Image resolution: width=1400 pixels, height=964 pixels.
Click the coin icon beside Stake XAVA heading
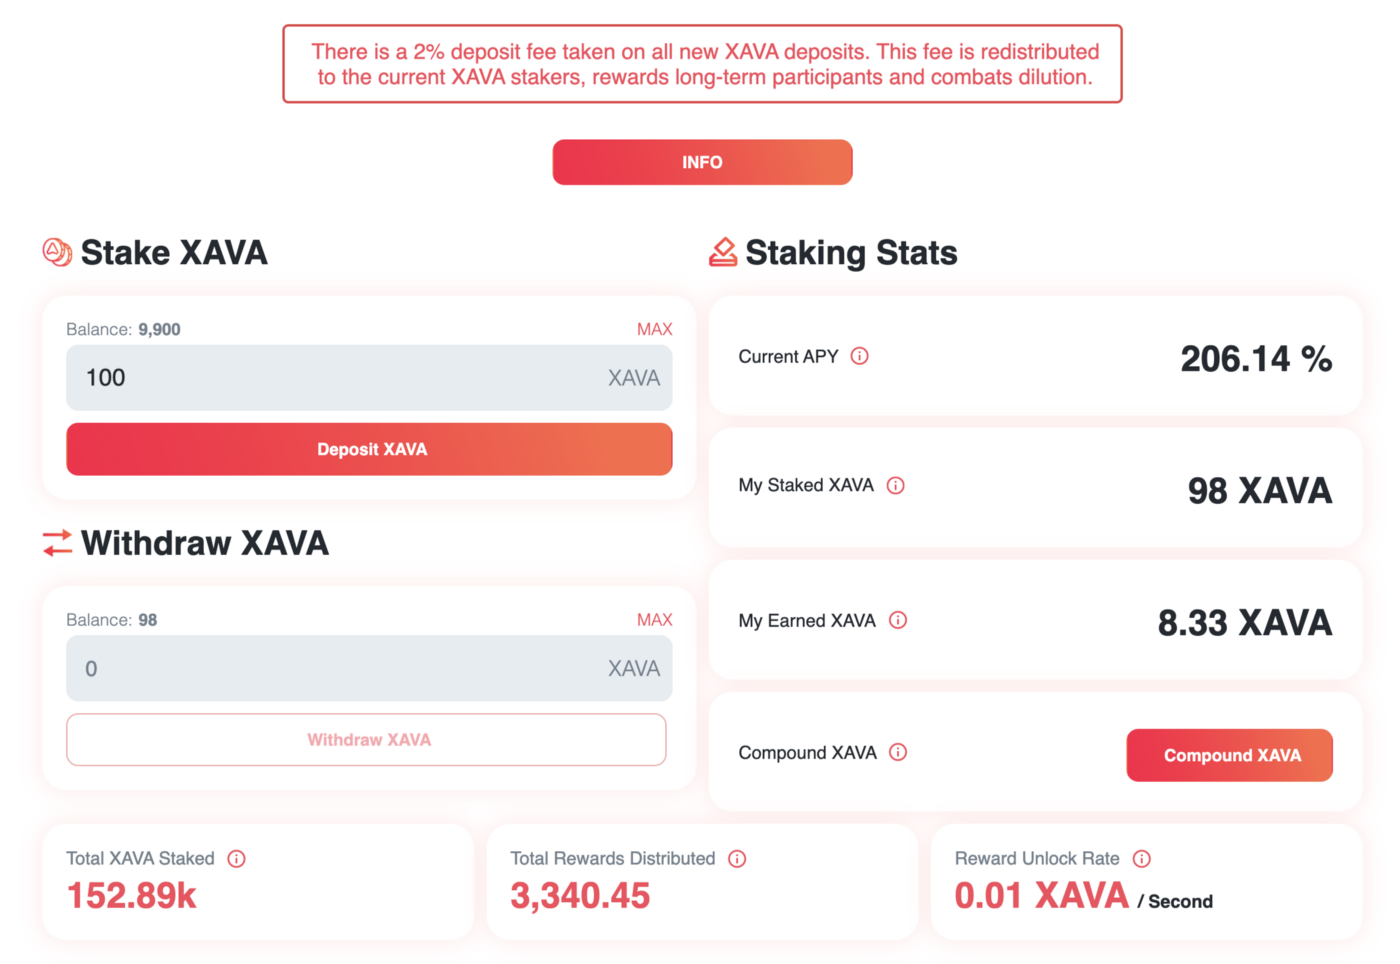57,252
